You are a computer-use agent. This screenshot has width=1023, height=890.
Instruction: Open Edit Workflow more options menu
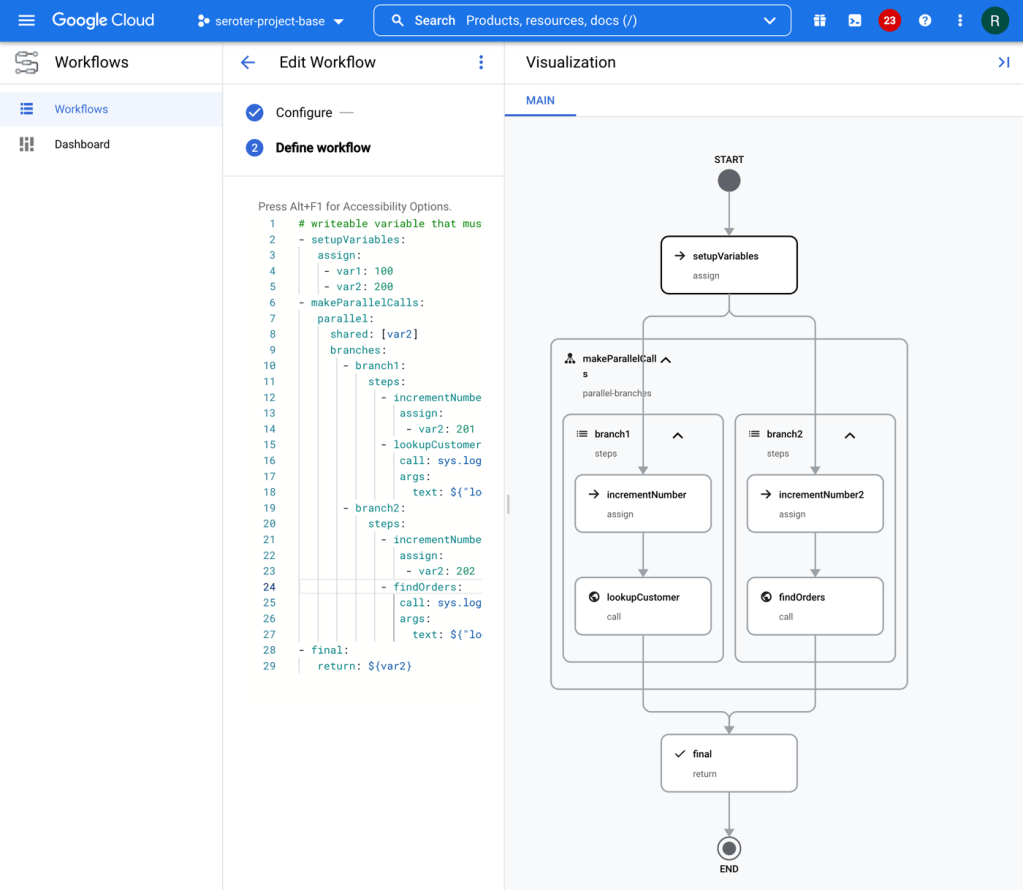[481, 62]
